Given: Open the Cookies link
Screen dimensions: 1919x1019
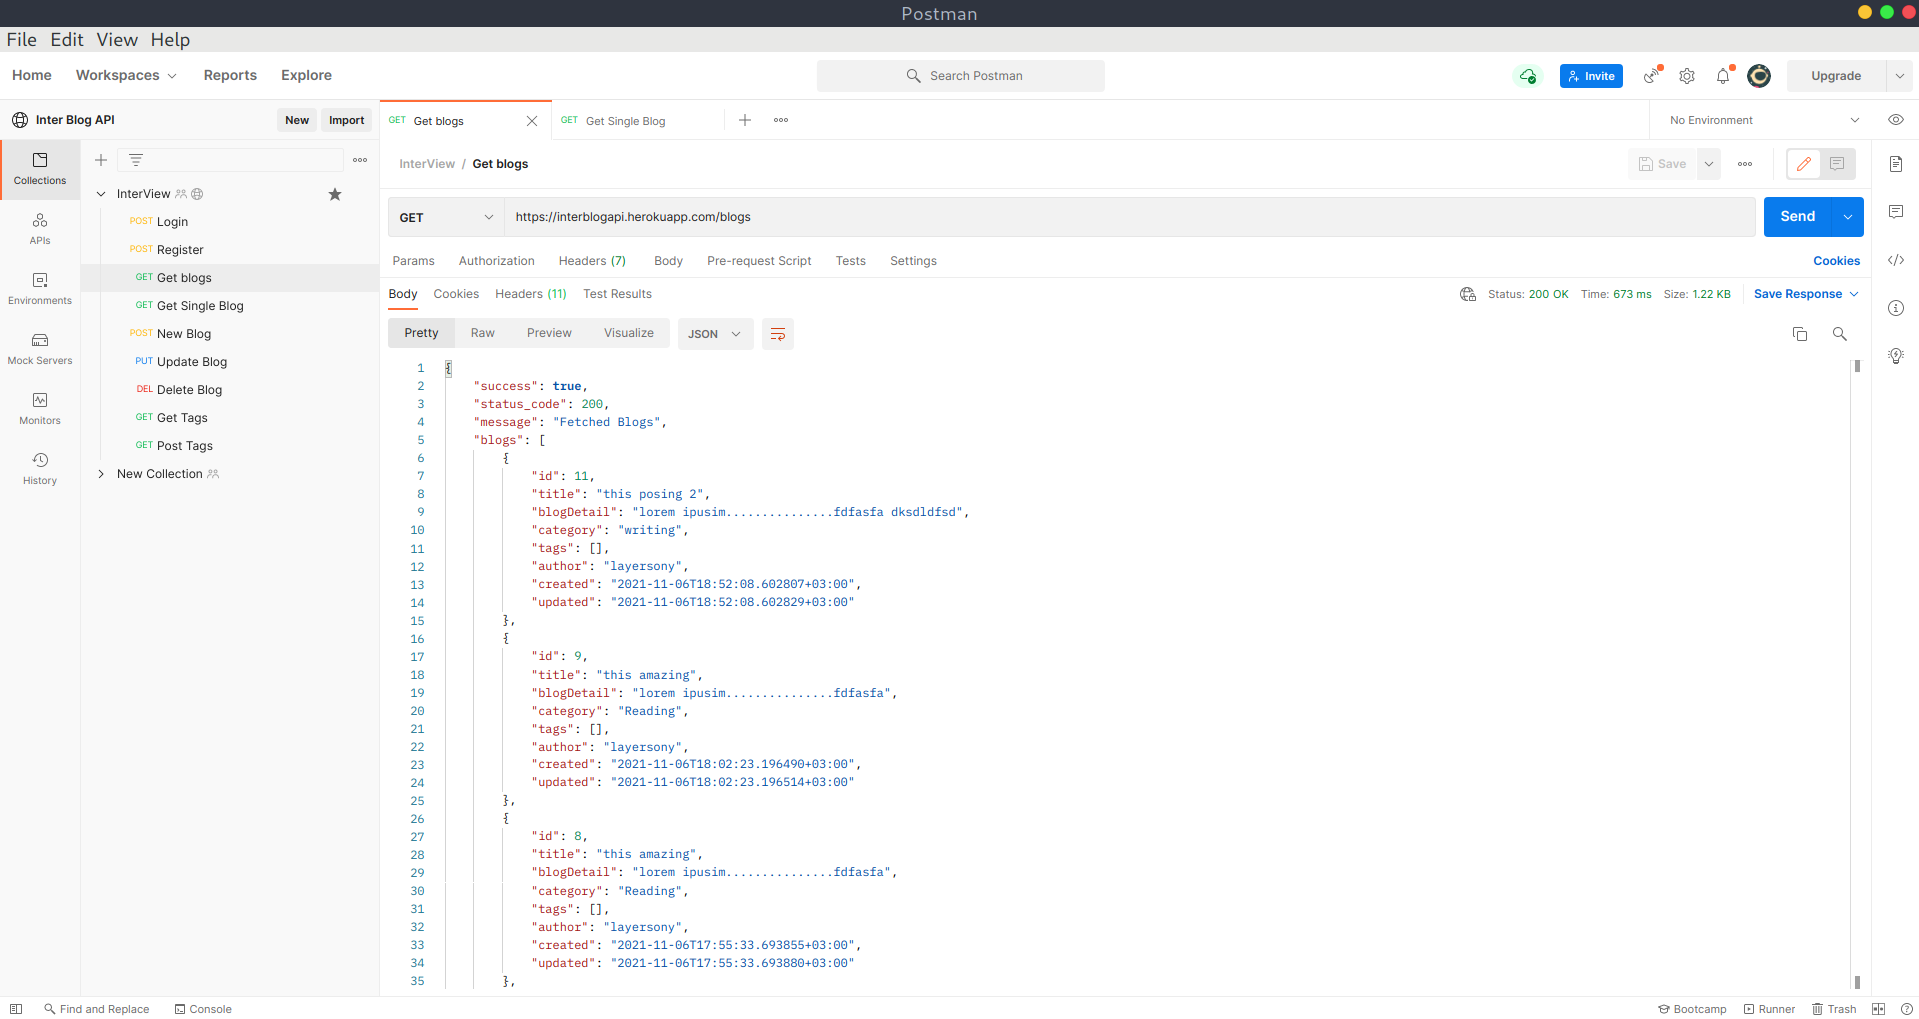Looking at the screenshot, I should (1837, 261).
